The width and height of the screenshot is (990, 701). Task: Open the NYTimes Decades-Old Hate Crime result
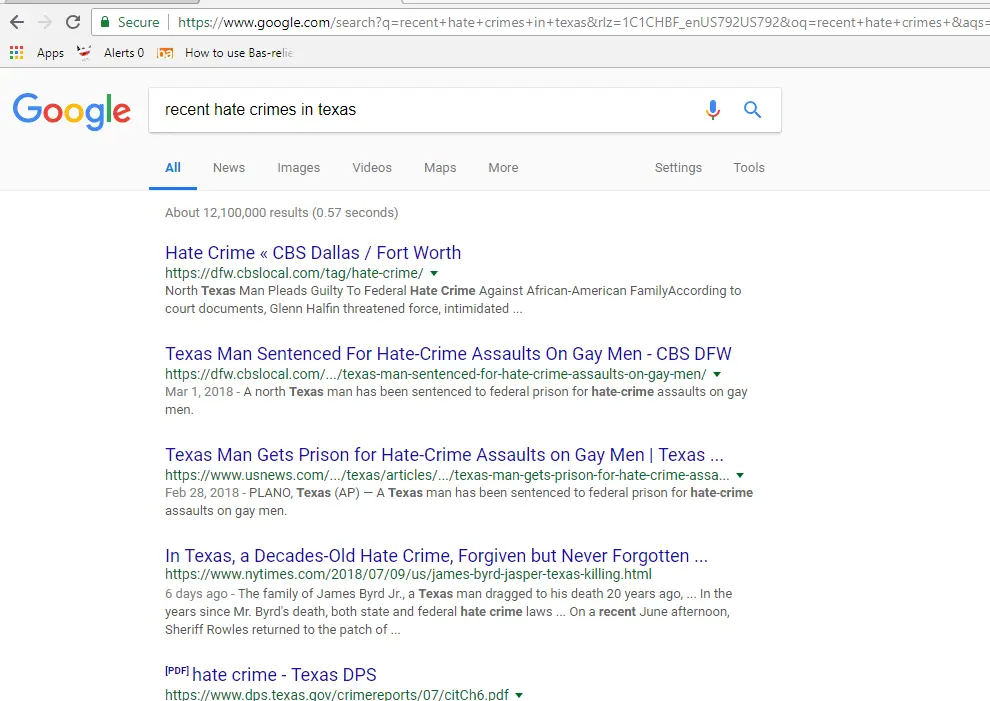pos(436,556)
